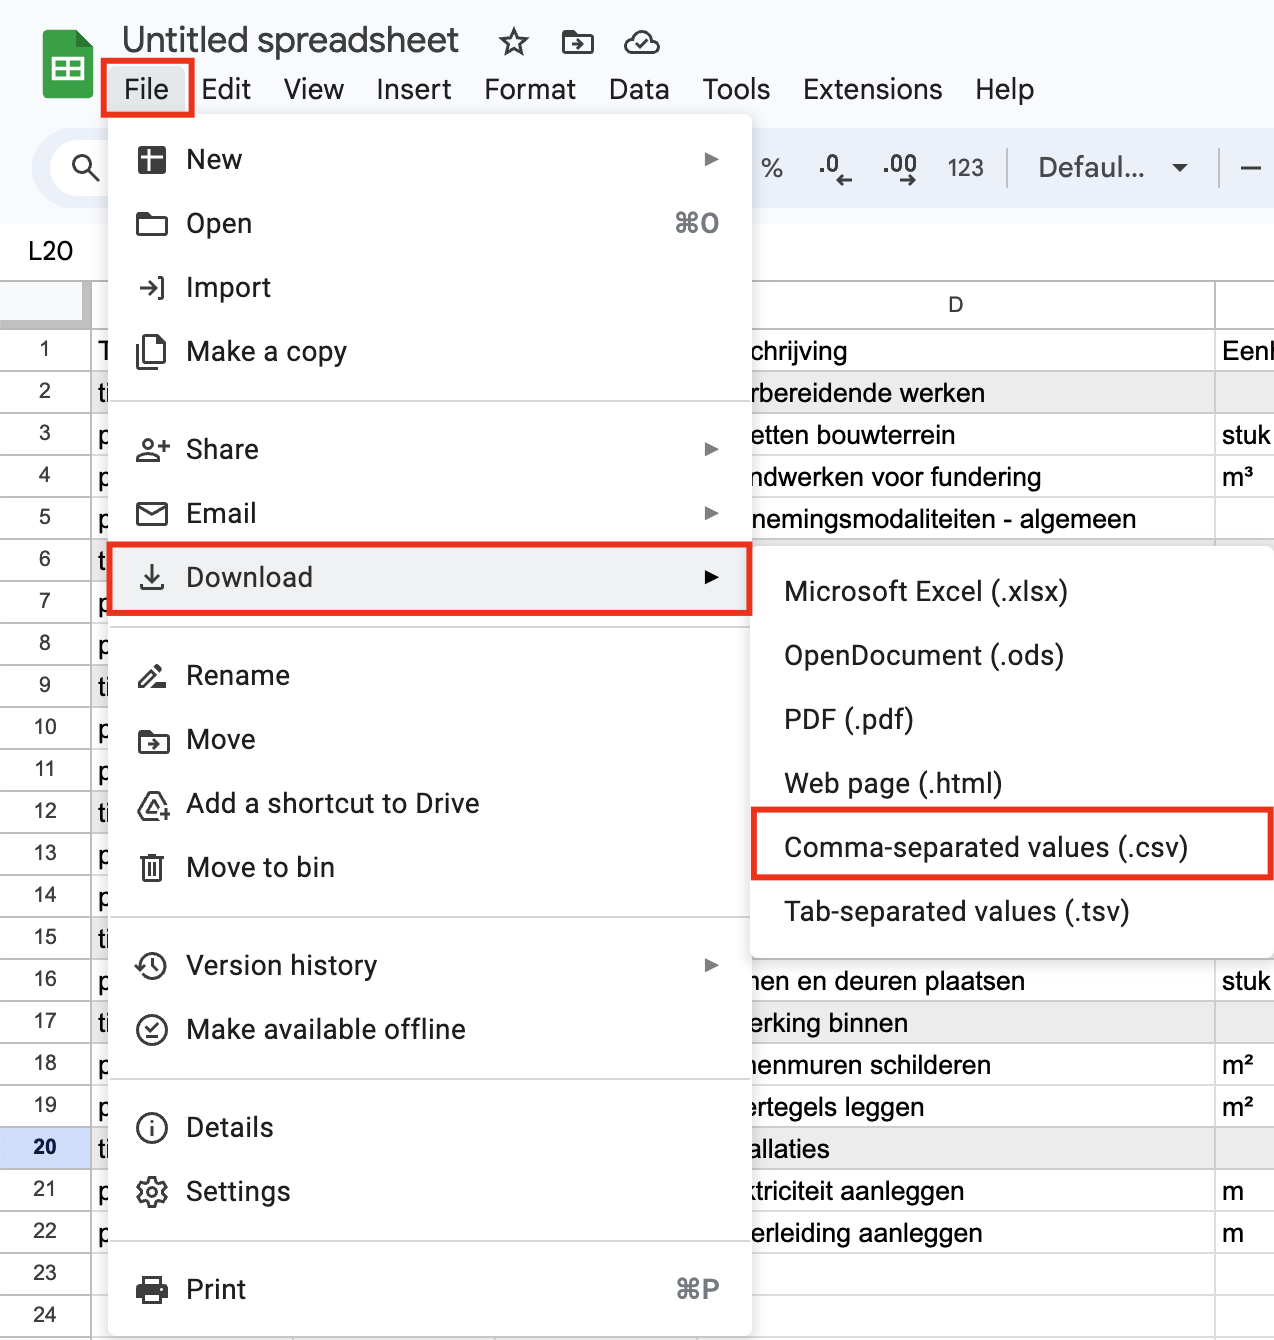Click the decrease font size minus button
The width and height of the screenshot is (1274, 1340).
[1250, 168]
